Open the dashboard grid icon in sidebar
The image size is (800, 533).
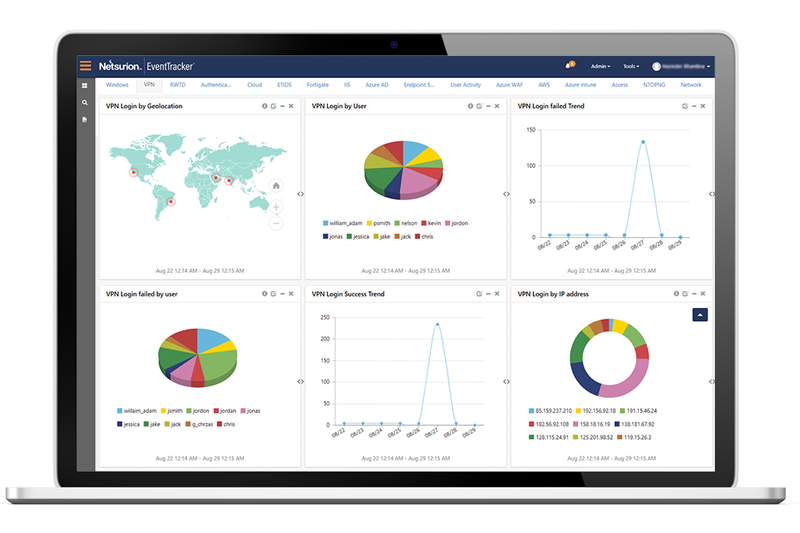pyautogui.click(x=85, y=86)
